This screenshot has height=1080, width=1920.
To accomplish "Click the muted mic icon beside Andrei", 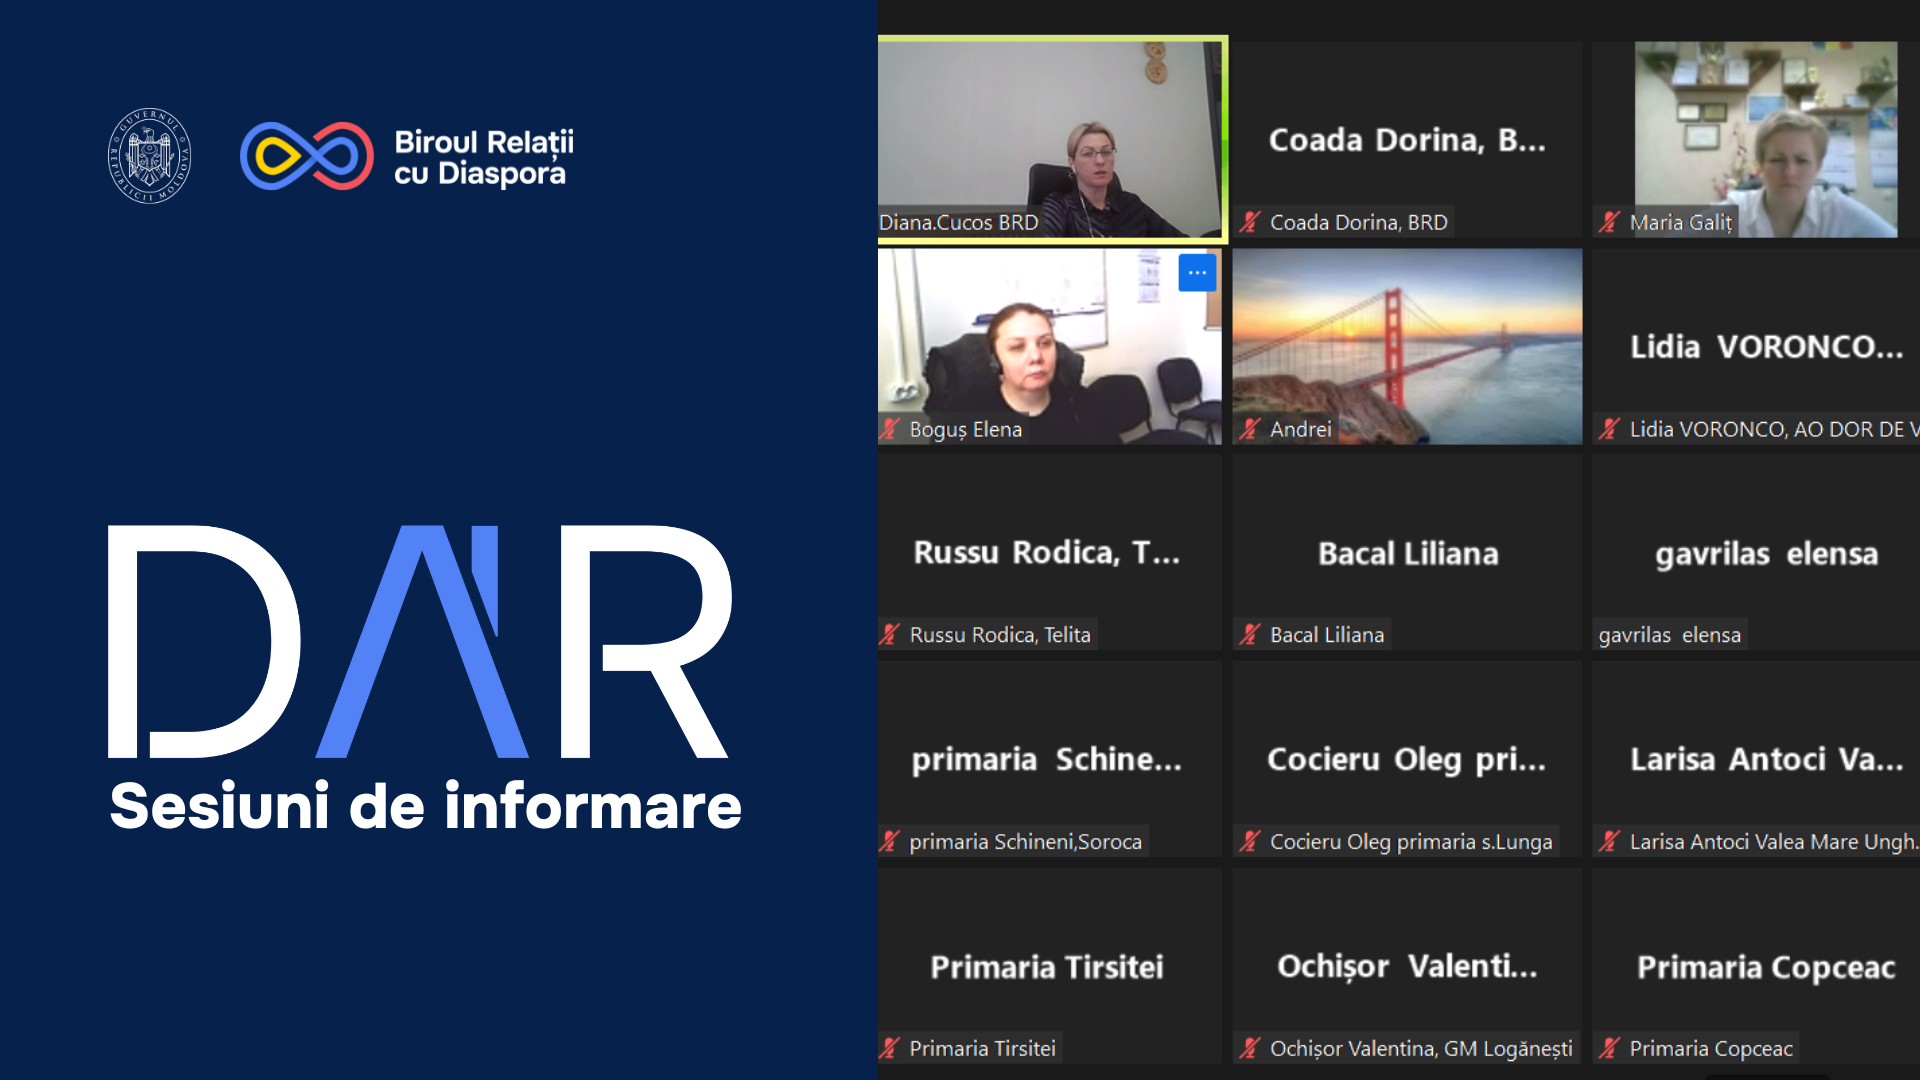I will coord(1250,429).
